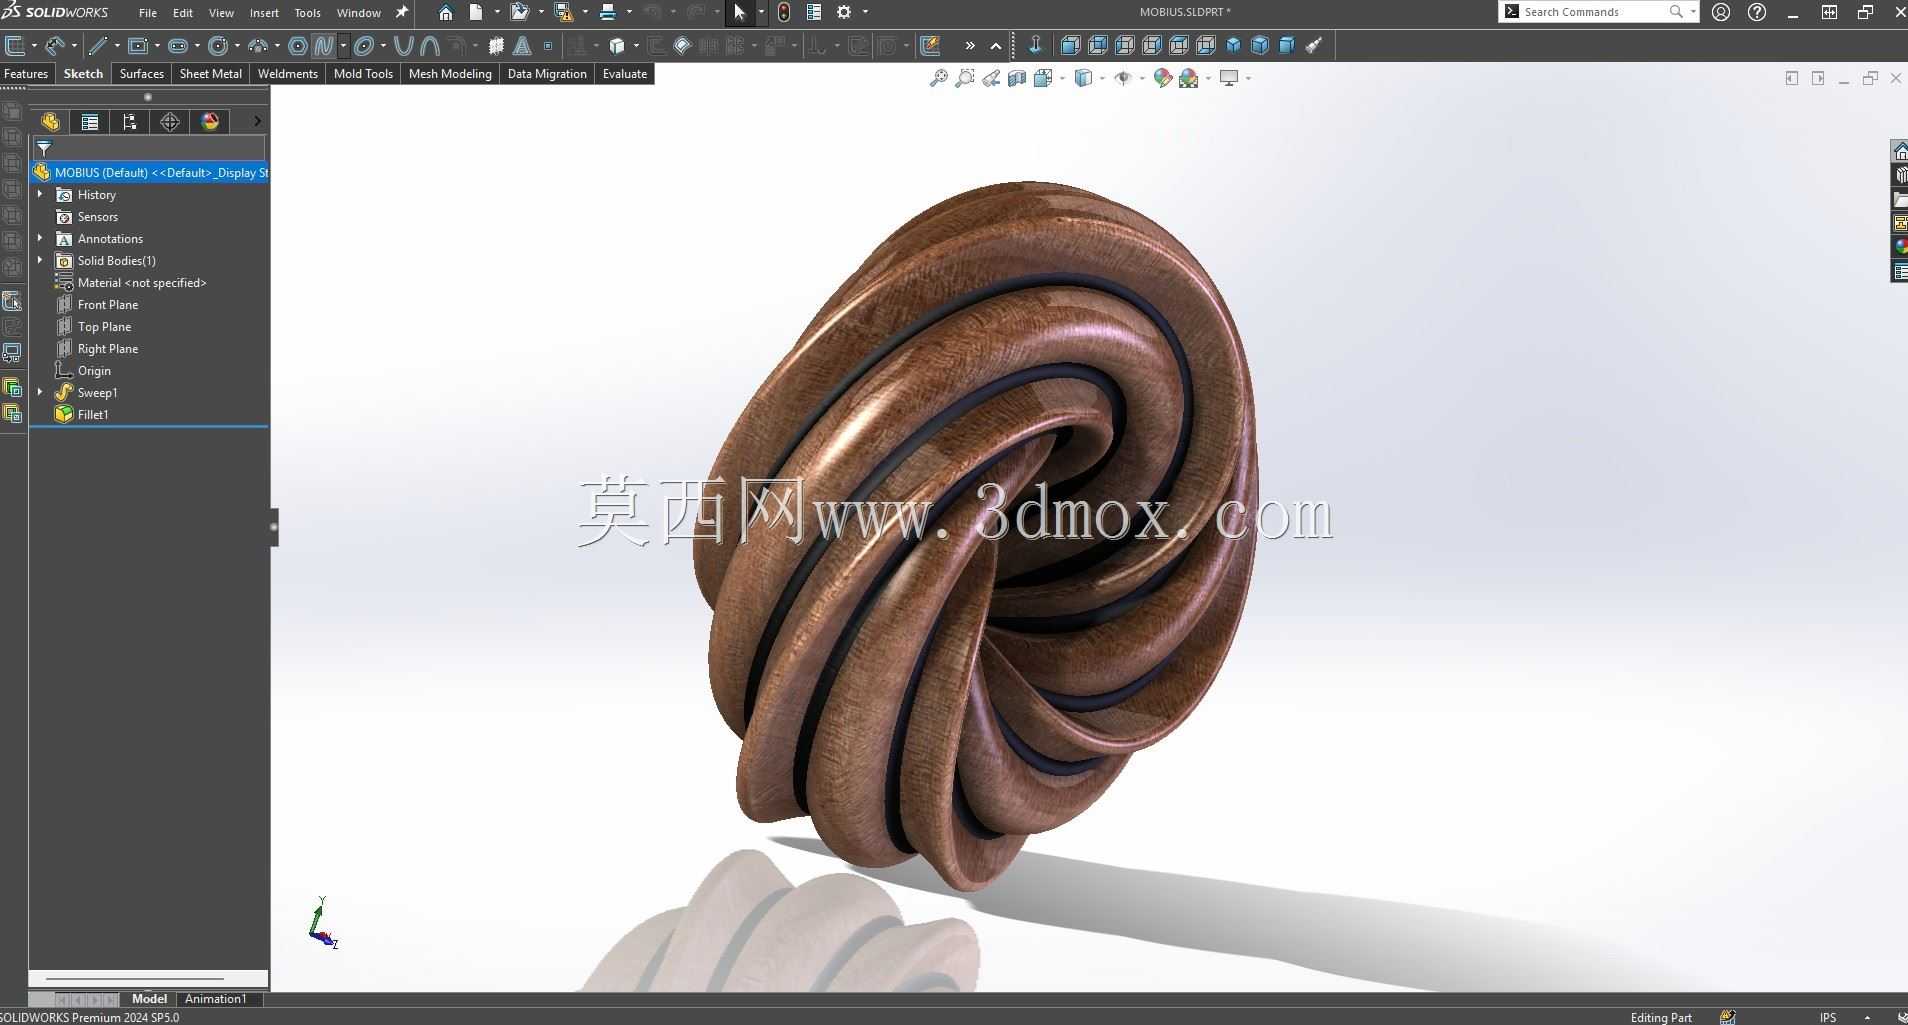Open the Spline tool dropdown arrow
The width and height of the screenshot is (1908, 1025).
coord(343,45)
